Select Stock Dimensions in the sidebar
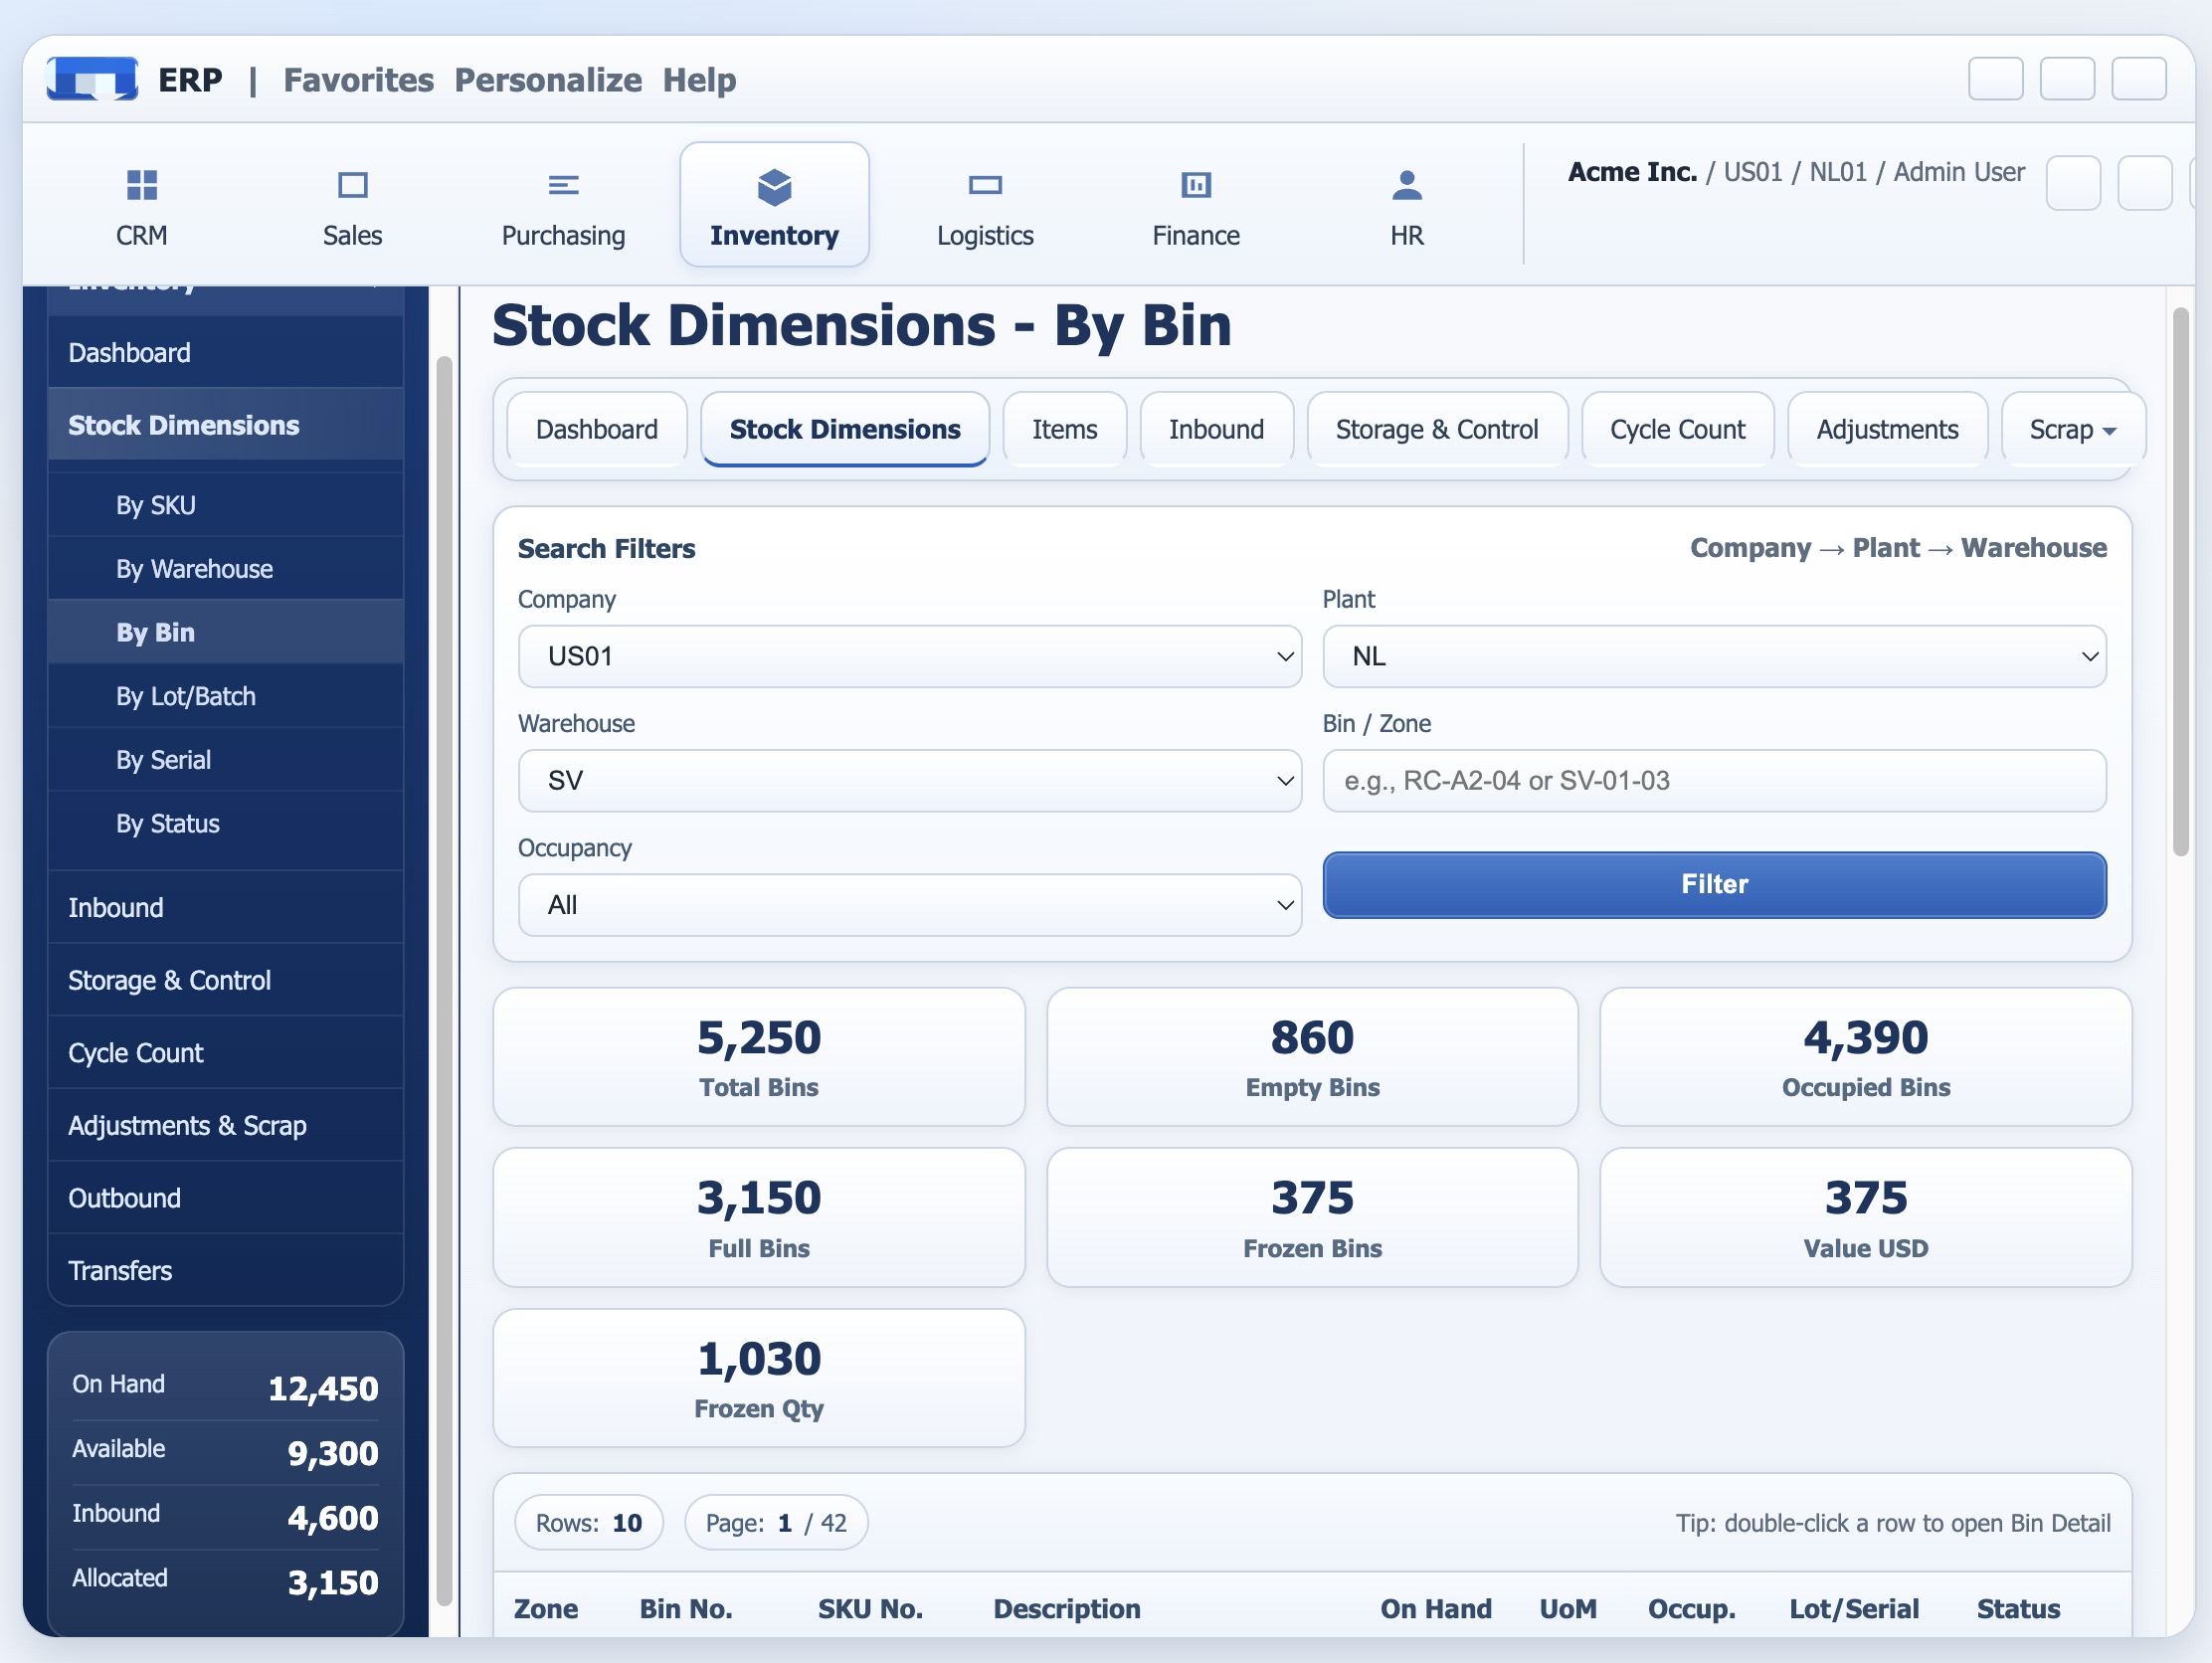The width and height of the screenshot is (2212, 1663). [x=225, y=426]
